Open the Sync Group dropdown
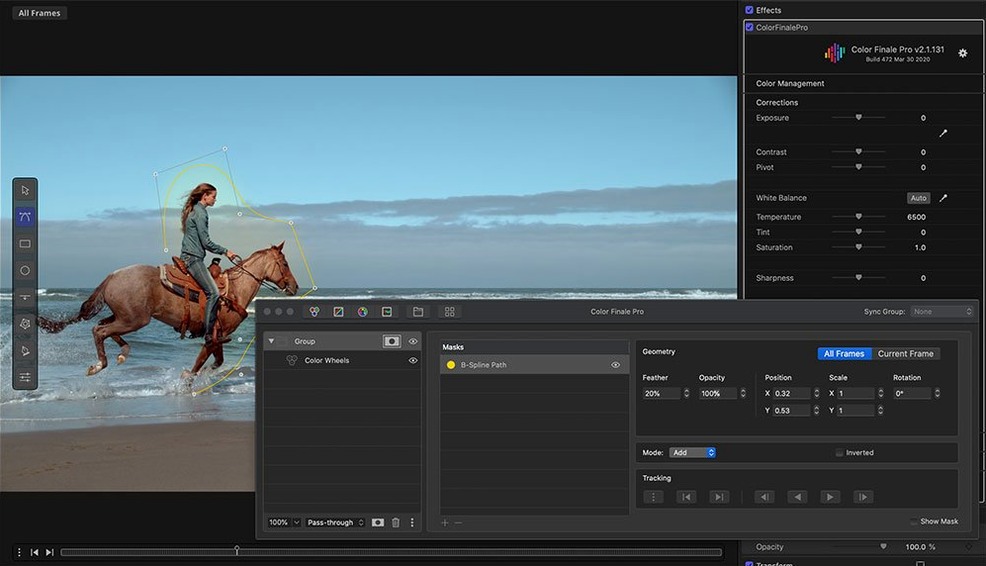 coord(942,311)
